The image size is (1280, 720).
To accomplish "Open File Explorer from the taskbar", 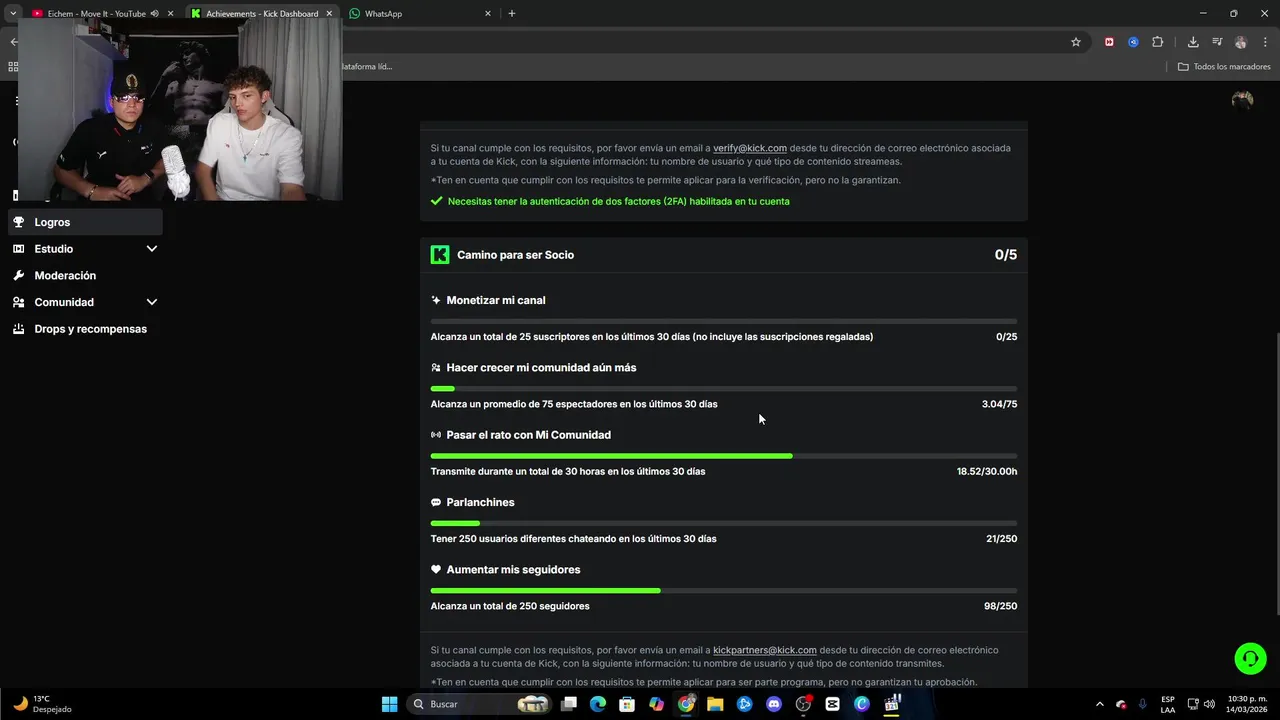I will point(715,704).
